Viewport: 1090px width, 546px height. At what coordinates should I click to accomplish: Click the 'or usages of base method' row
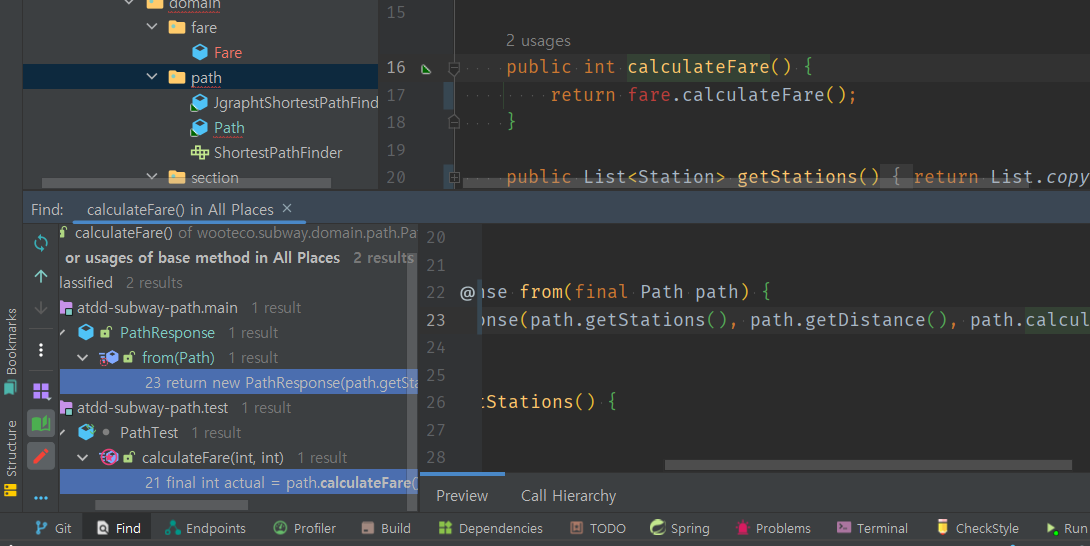pos(238,258)
